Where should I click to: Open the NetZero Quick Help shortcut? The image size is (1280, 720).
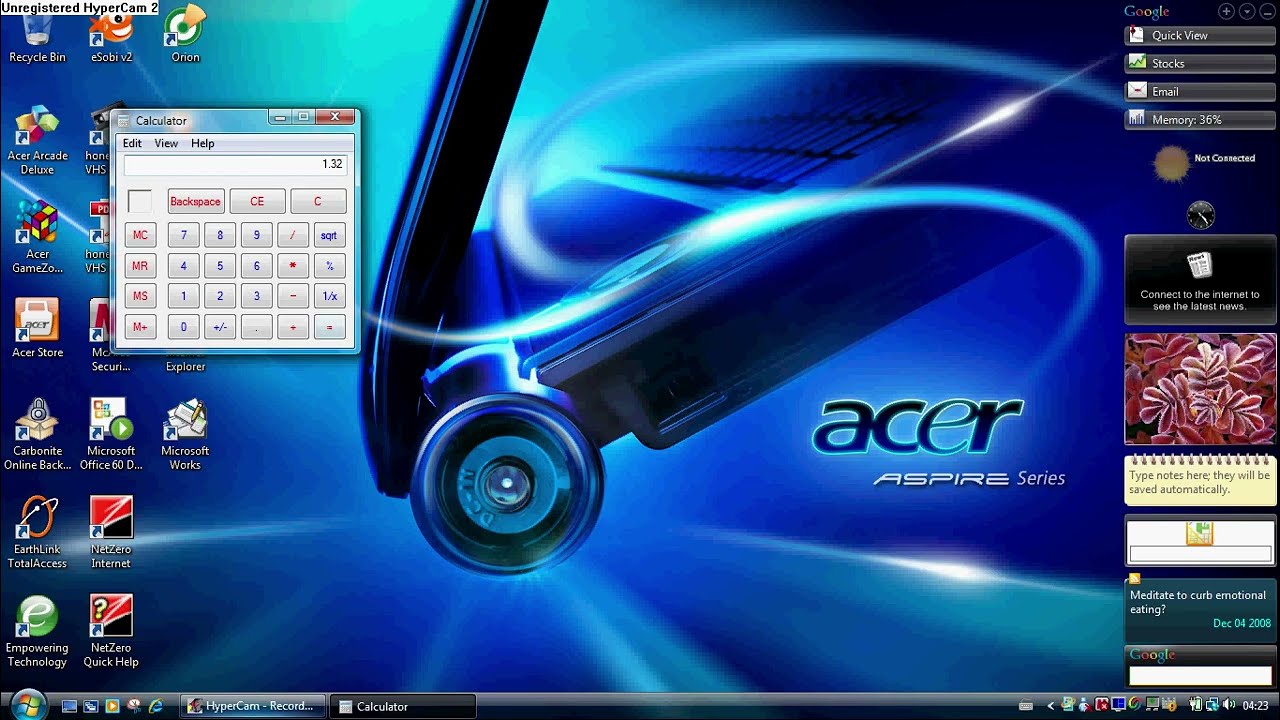coord(111,631)
